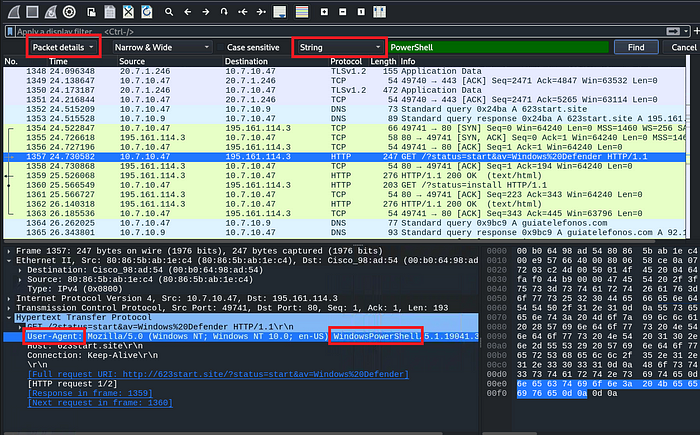This screenshot has height=435, width=700.
Task: Open the Full request URI link
Action: [218, 374]
